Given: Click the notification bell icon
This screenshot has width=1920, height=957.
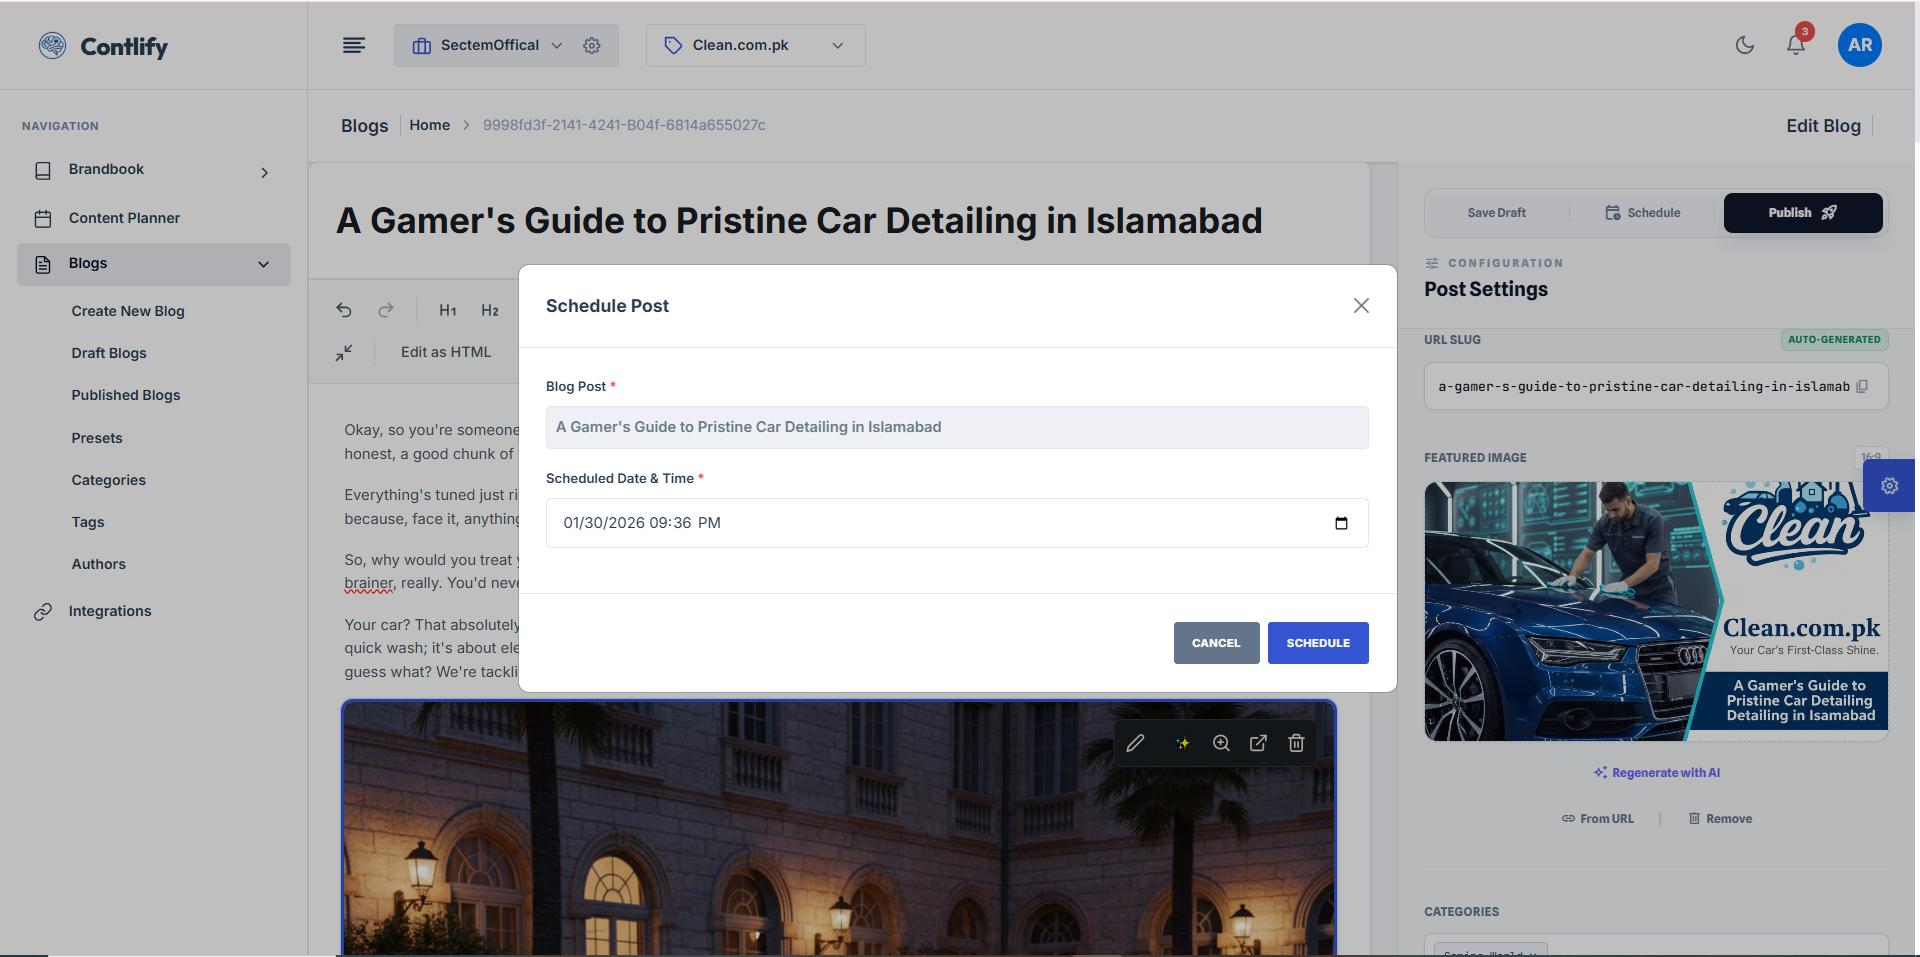Looking at the screenshot, I should 1795,45.
